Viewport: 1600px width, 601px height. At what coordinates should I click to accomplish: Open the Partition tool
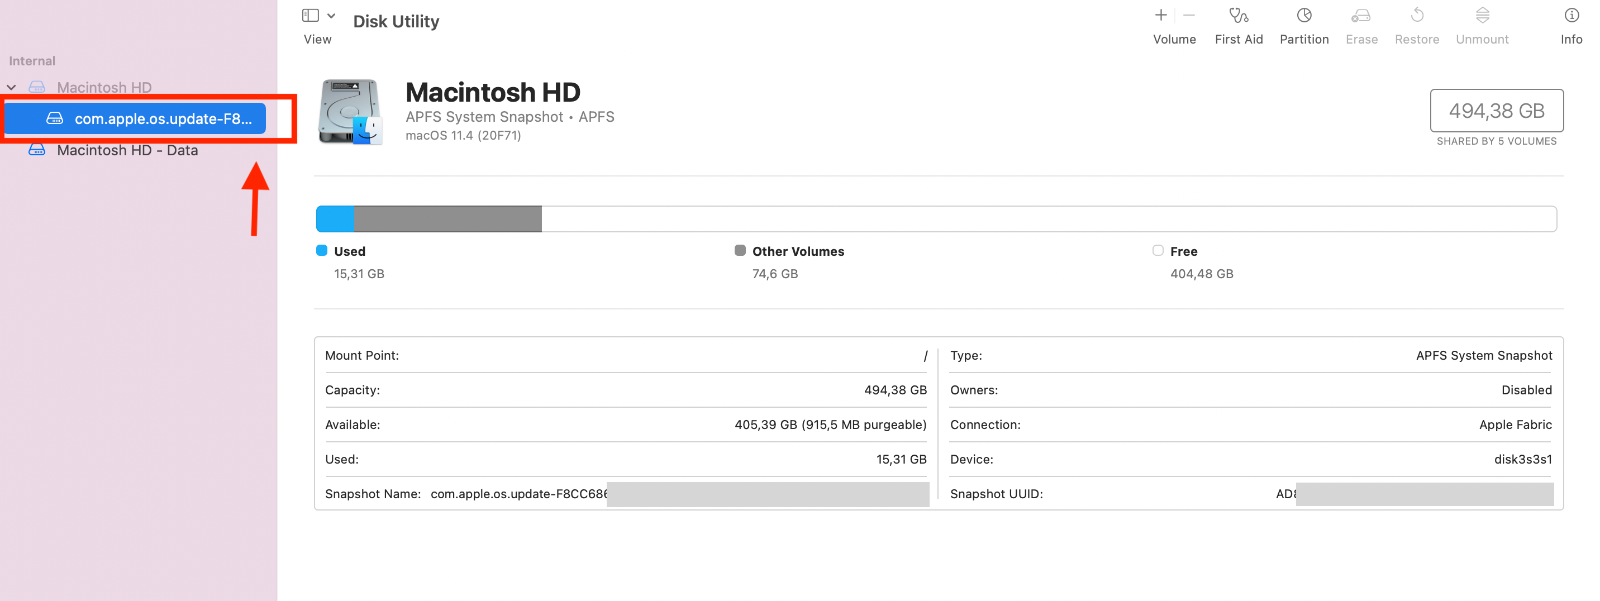tap(1304, 15)
